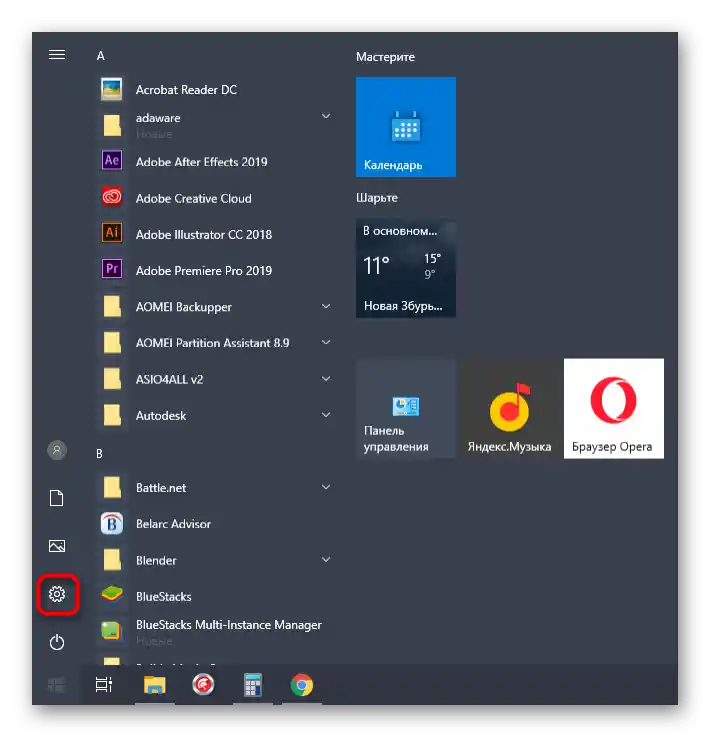710x737 pixels.
Task: Click the Windows Start button
Action: coord(56,685)
